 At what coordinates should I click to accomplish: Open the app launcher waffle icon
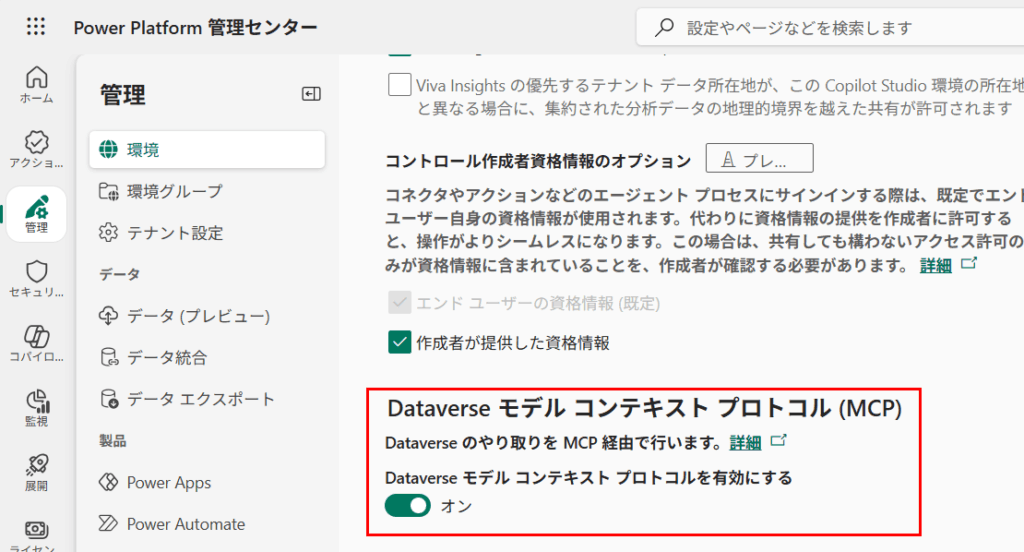(x=36, y=27)
